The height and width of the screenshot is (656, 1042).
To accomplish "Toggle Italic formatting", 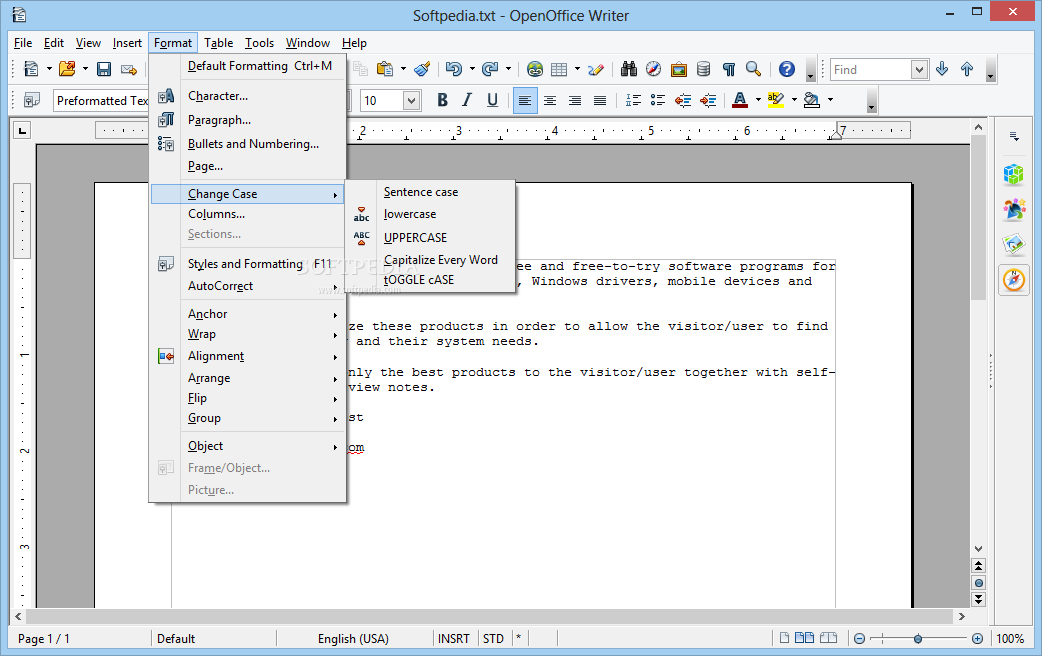I will [x=467, y=100].
